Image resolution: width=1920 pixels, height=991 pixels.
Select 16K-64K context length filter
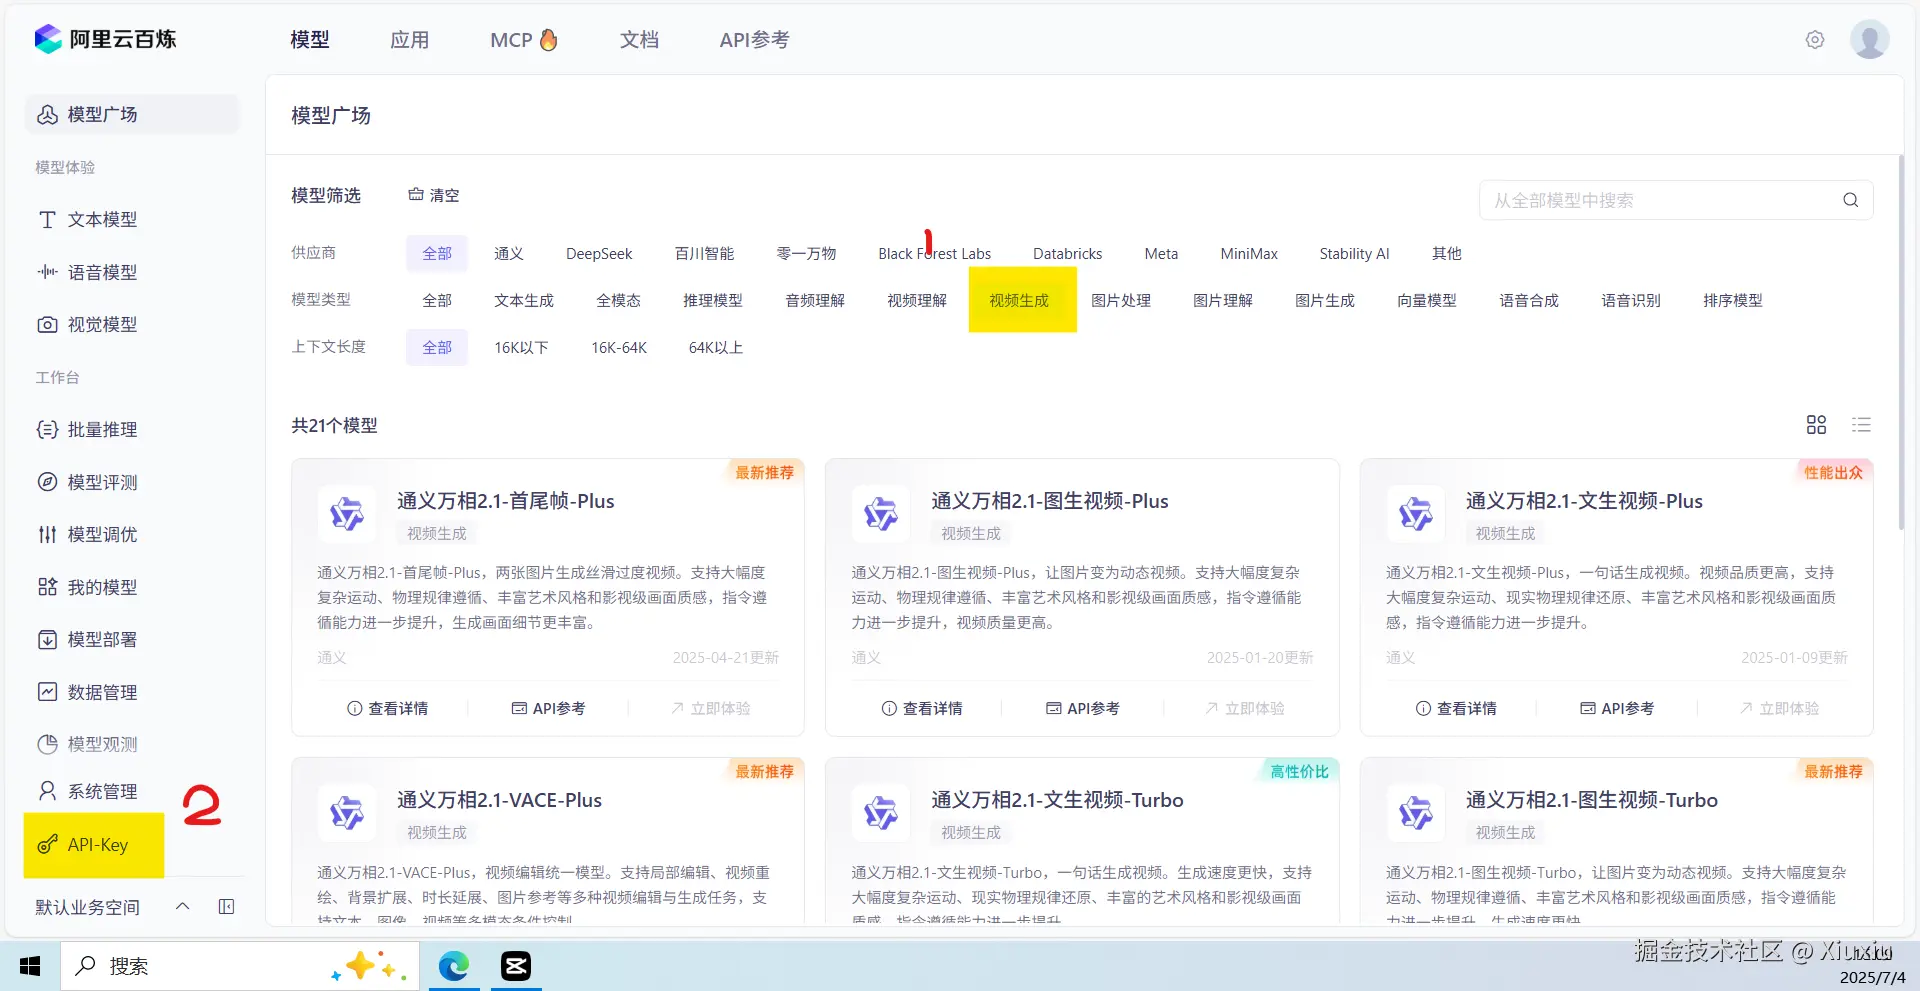[619, 348]
